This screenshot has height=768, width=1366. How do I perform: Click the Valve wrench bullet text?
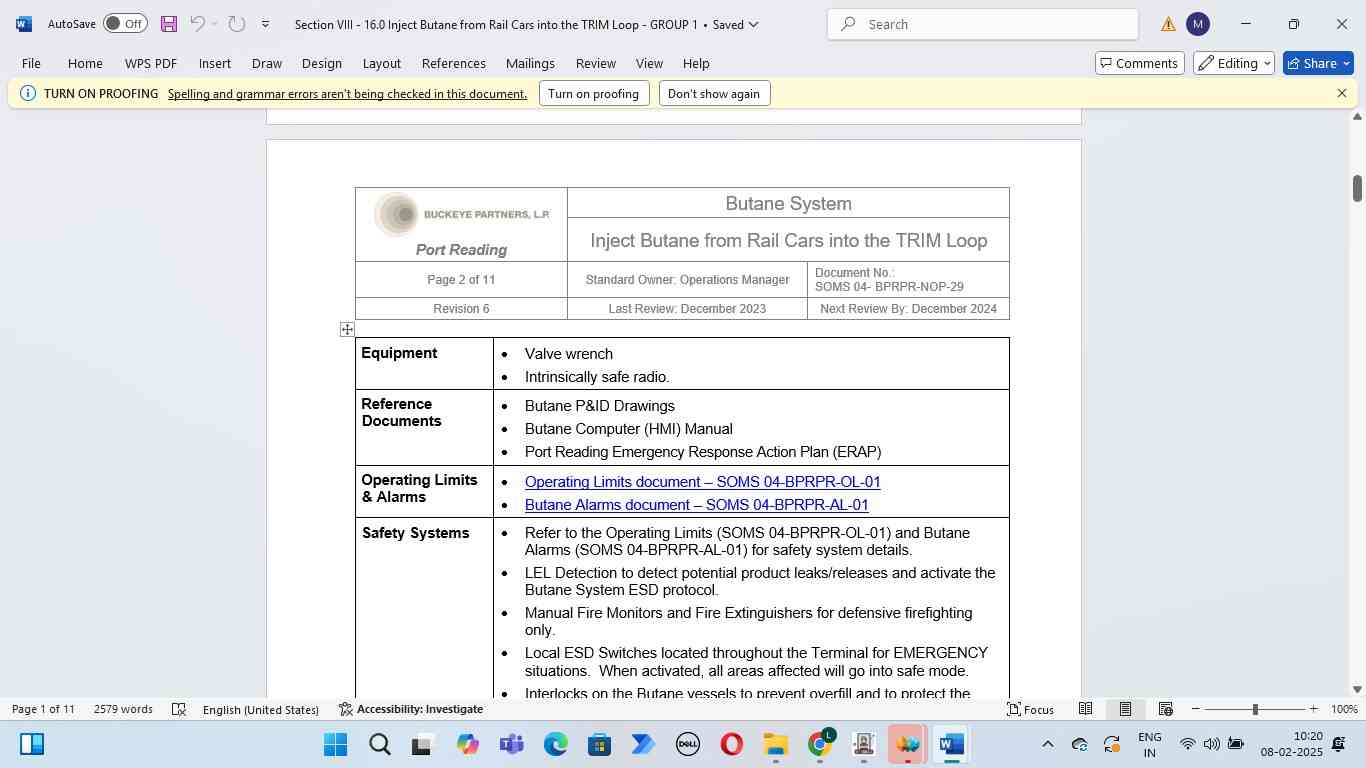(x=568, y=354)
